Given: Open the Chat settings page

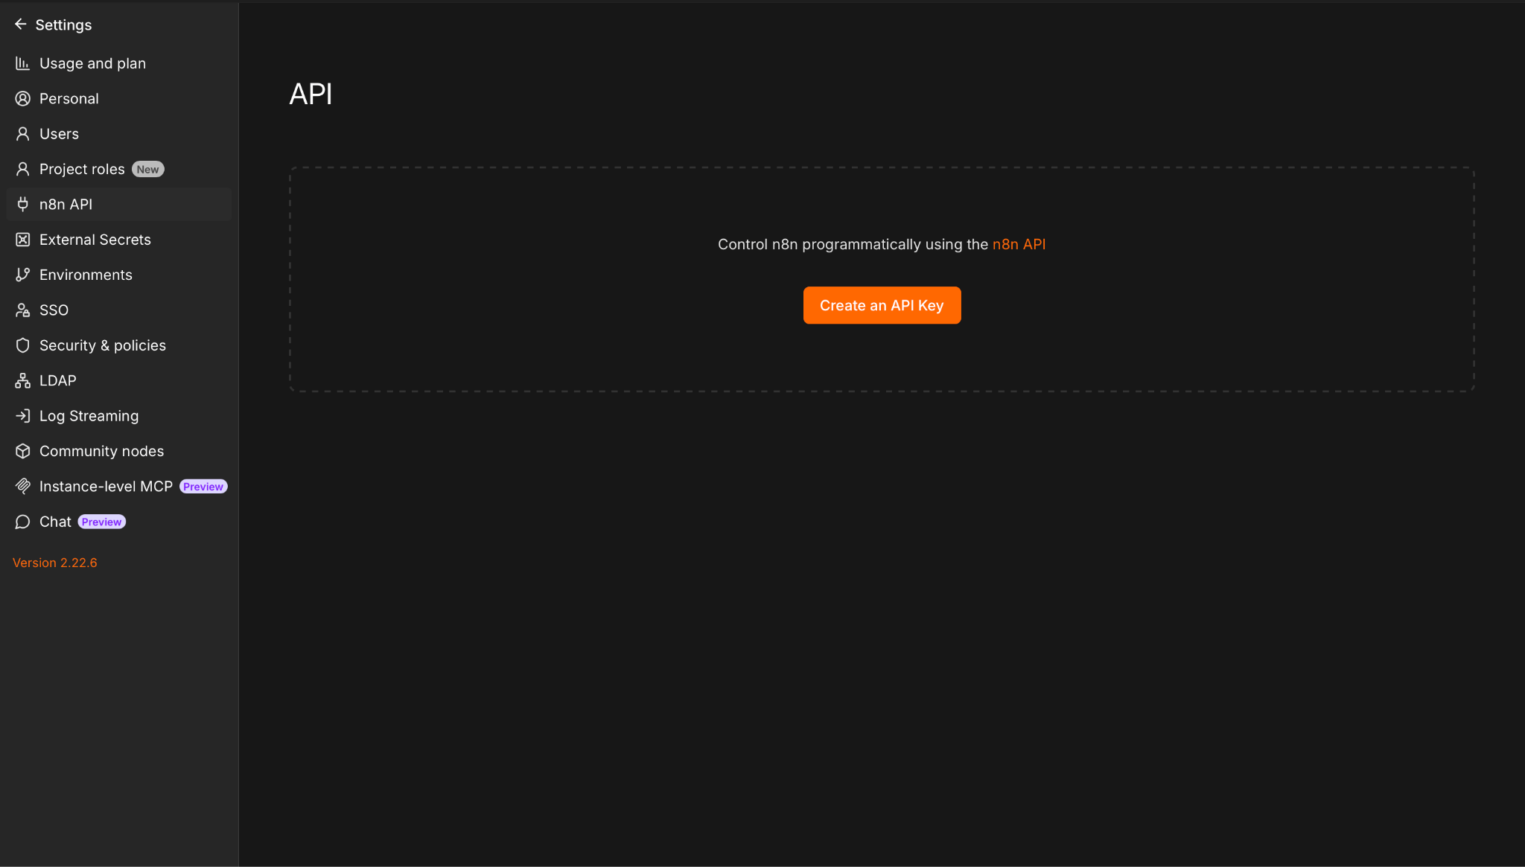Looking at the screenshot, I should pos(119,522).
